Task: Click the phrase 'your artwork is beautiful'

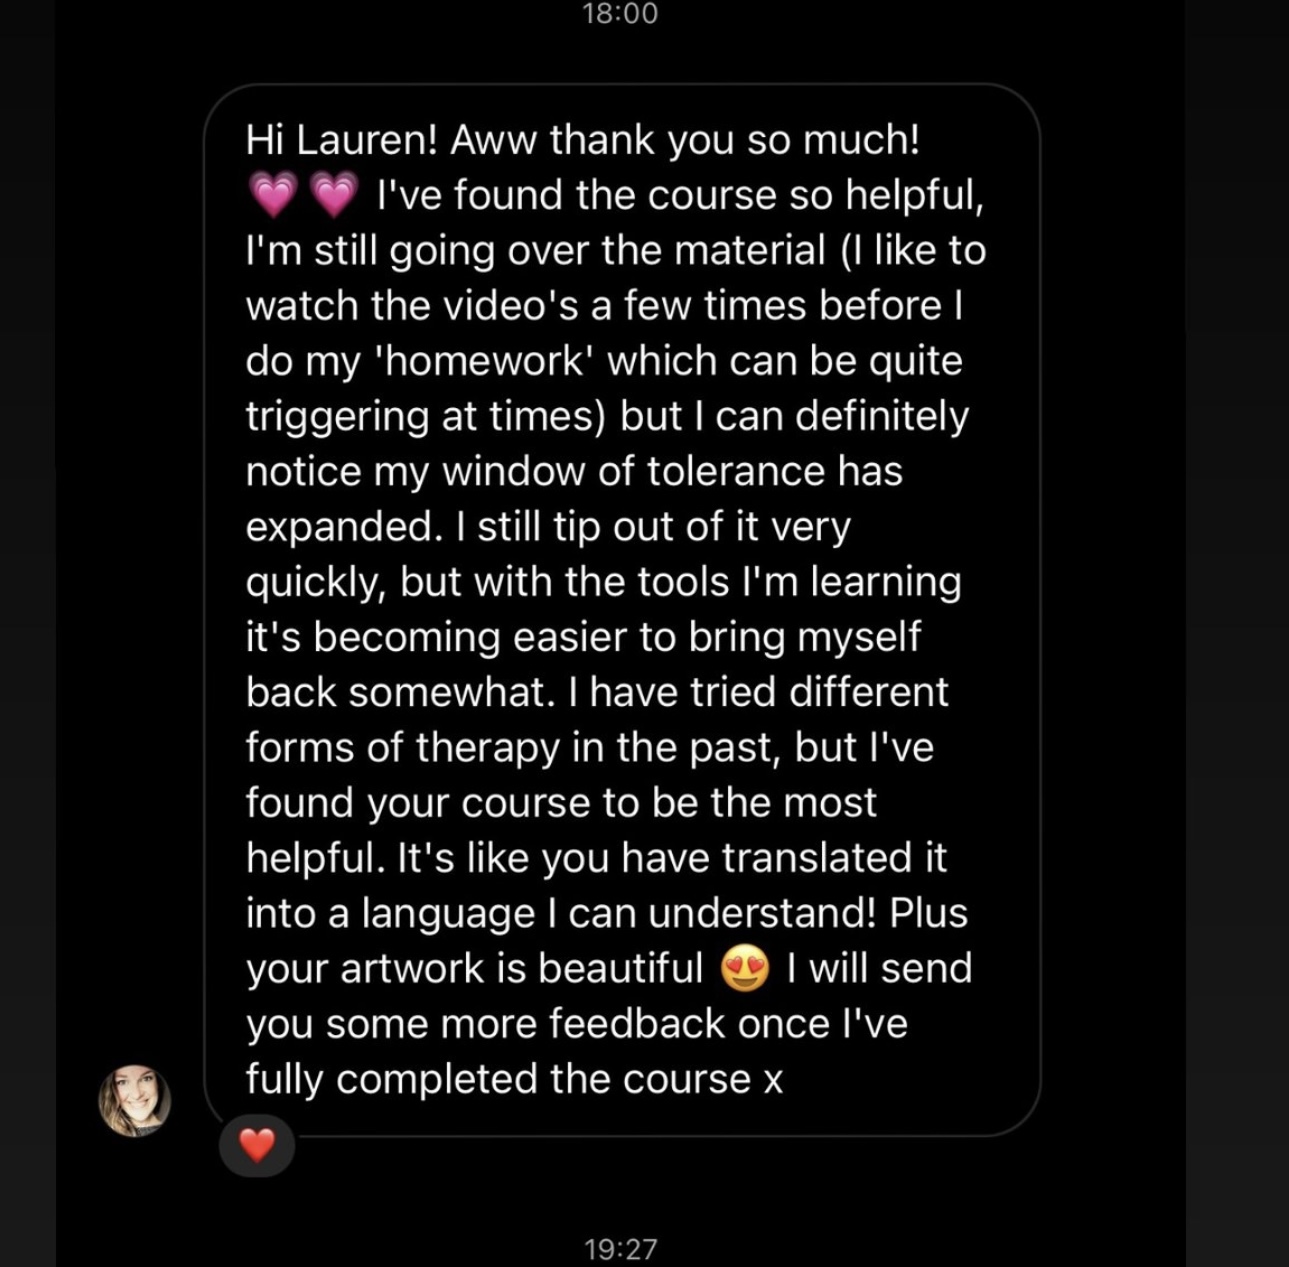Action: [475, 969]
